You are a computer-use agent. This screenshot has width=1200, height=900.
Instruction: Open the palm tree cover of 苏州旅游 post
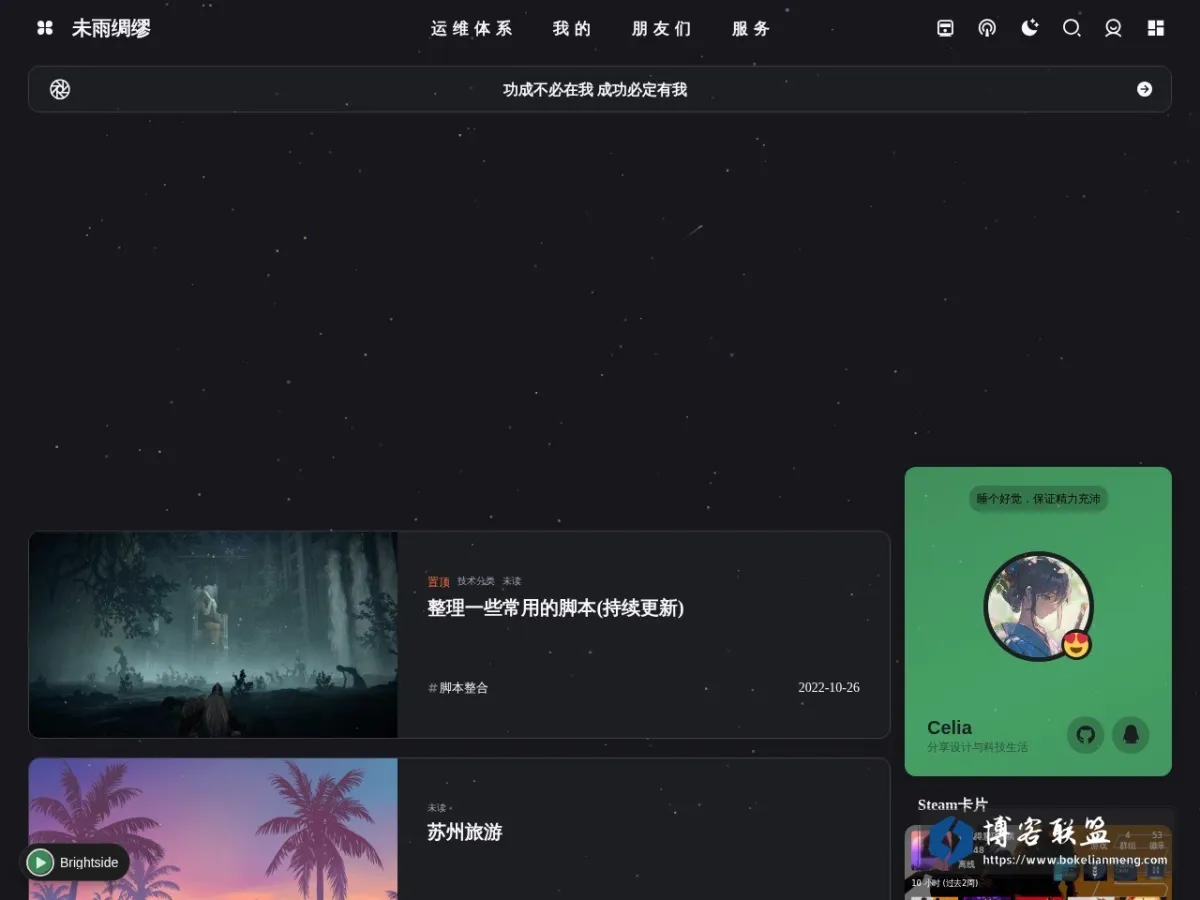click(x=213, y=829)
